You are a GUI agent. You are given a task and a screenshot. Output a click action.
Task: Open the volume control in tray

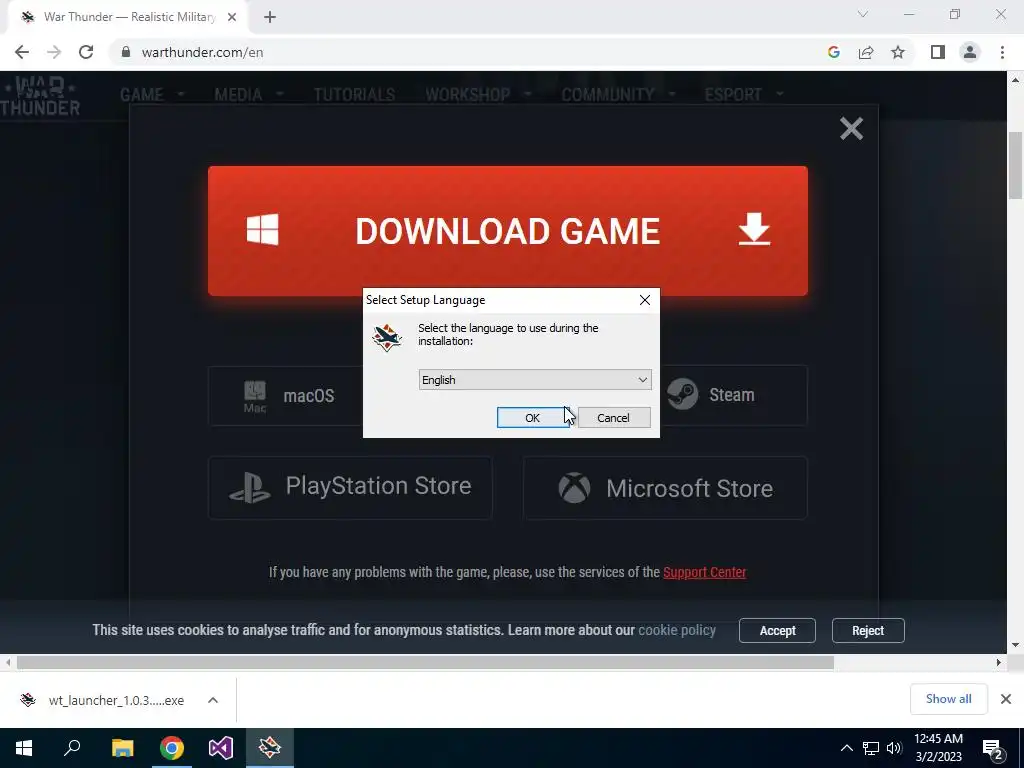pyautogui.click(x=894, y=748)
